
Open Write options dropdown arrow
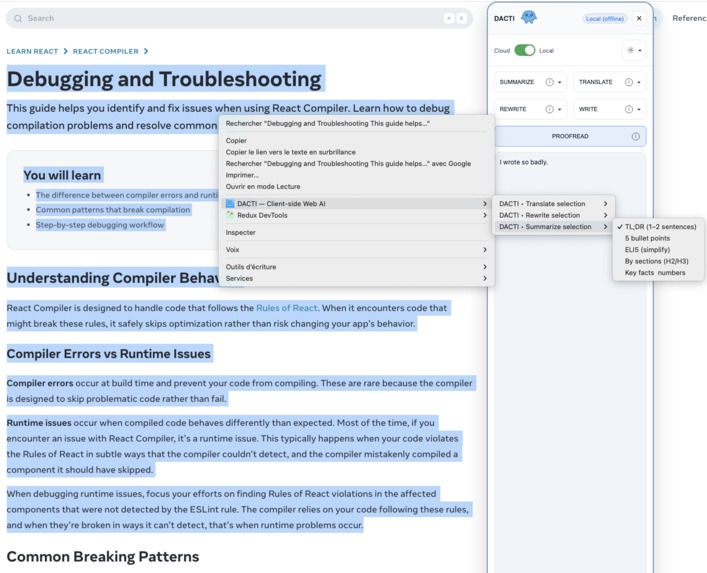[x=639, y=110]
